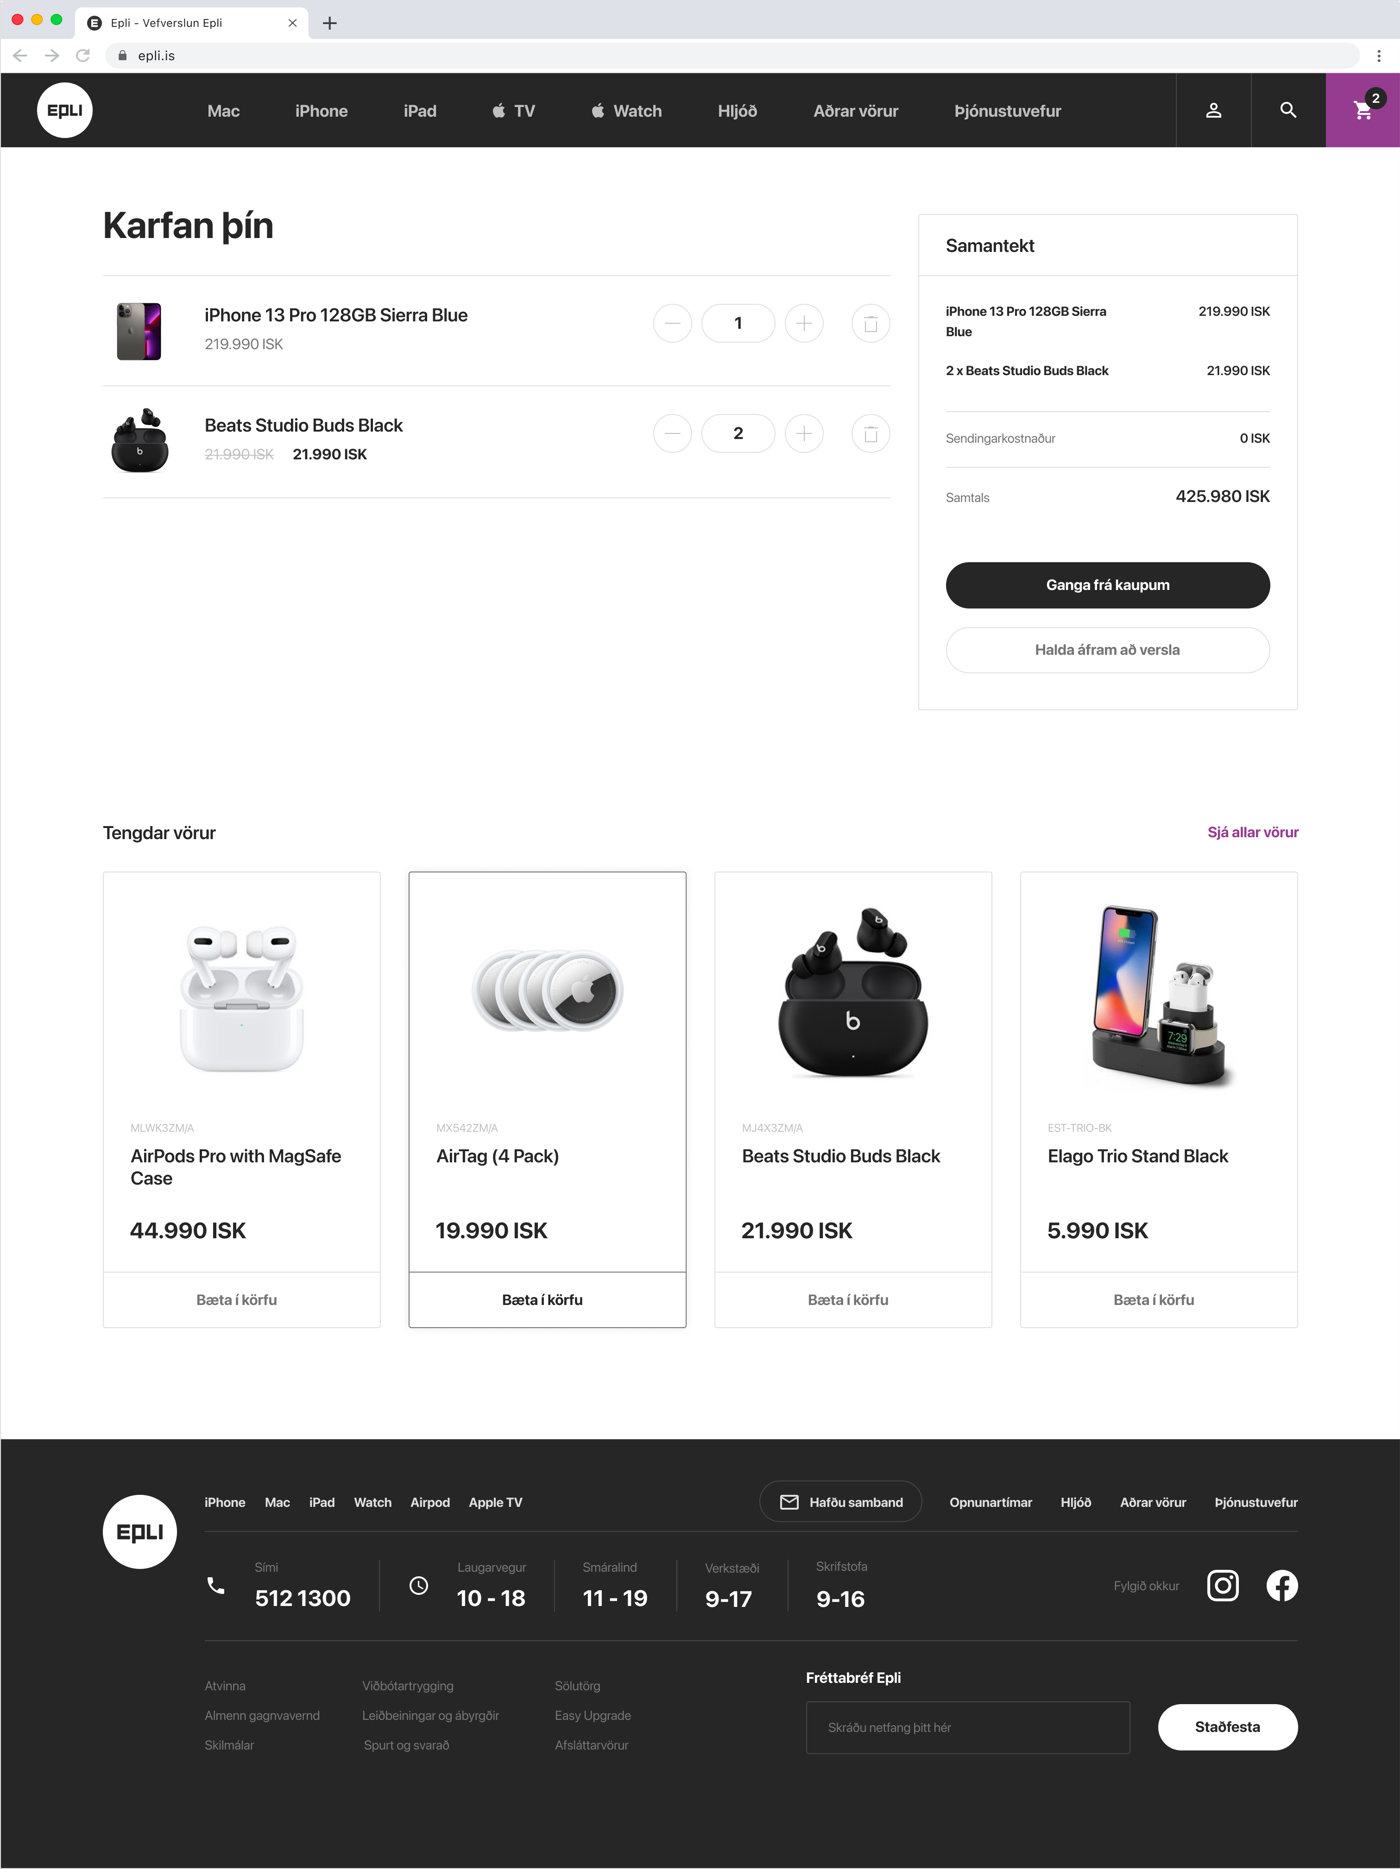Open the Watch navigation menu item
The width and height of the screenshot is (1400, 1869).
(x=626, y=111)
